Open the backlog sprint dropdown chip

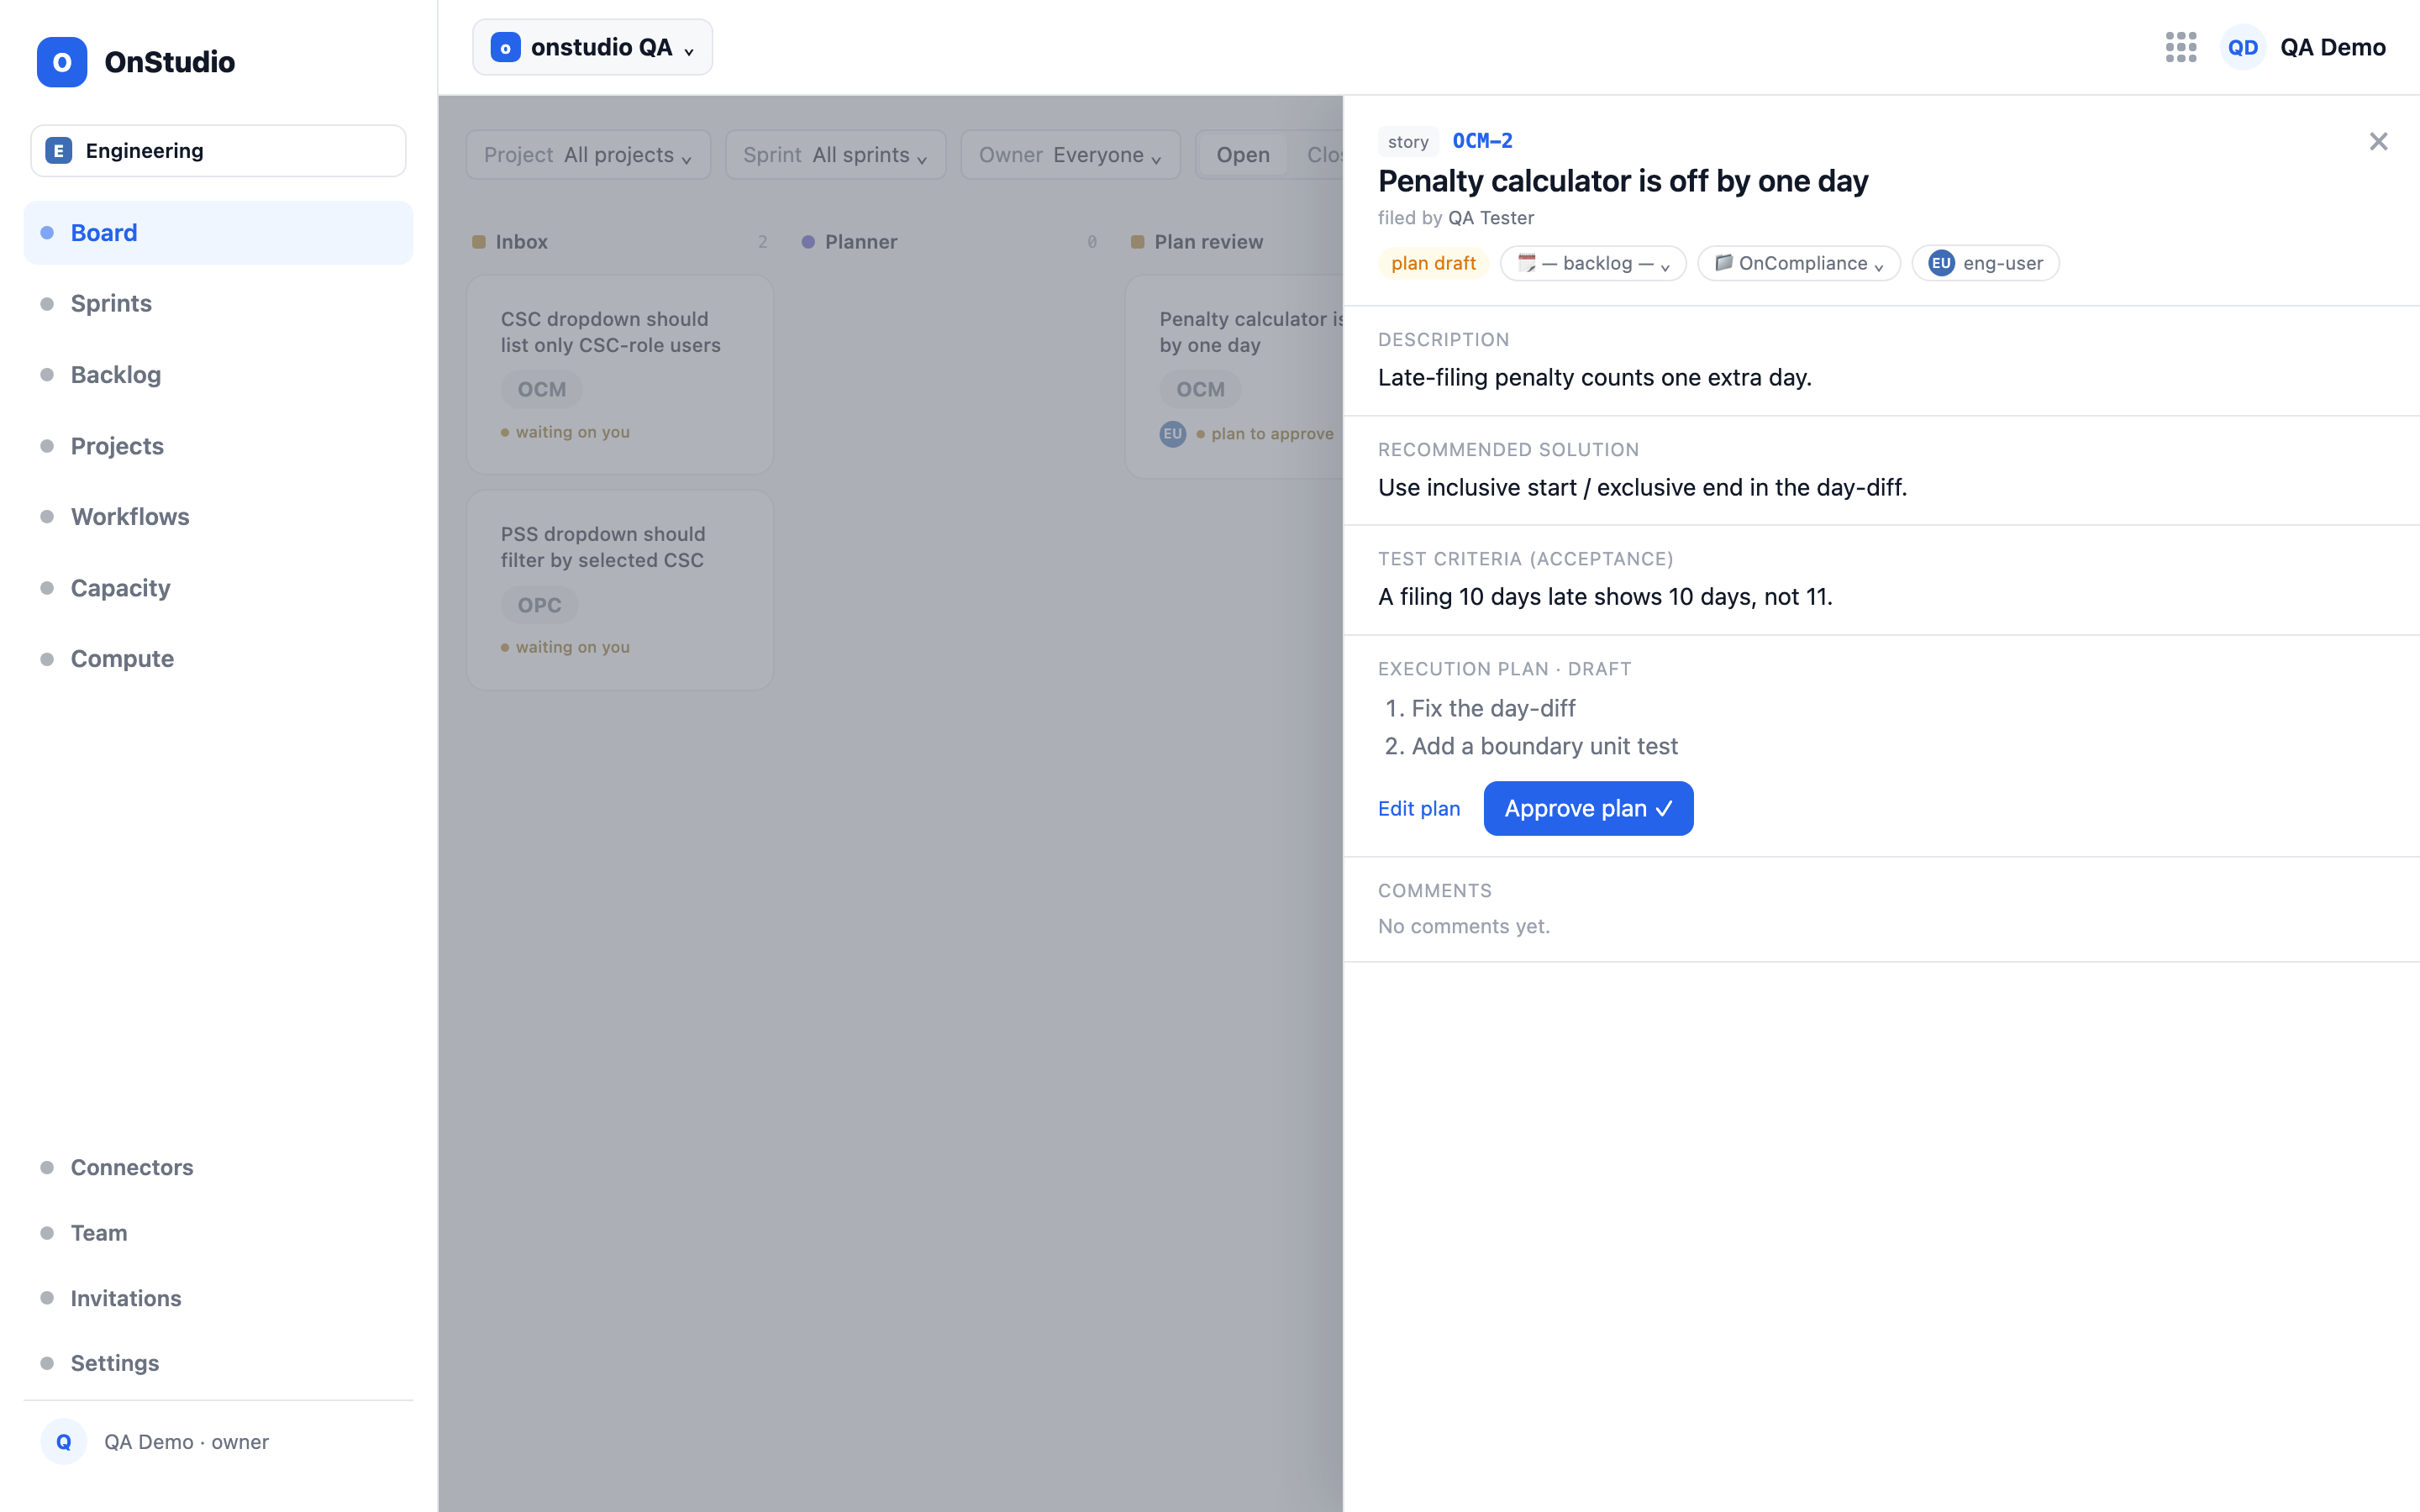click(x=1593, y=263)
